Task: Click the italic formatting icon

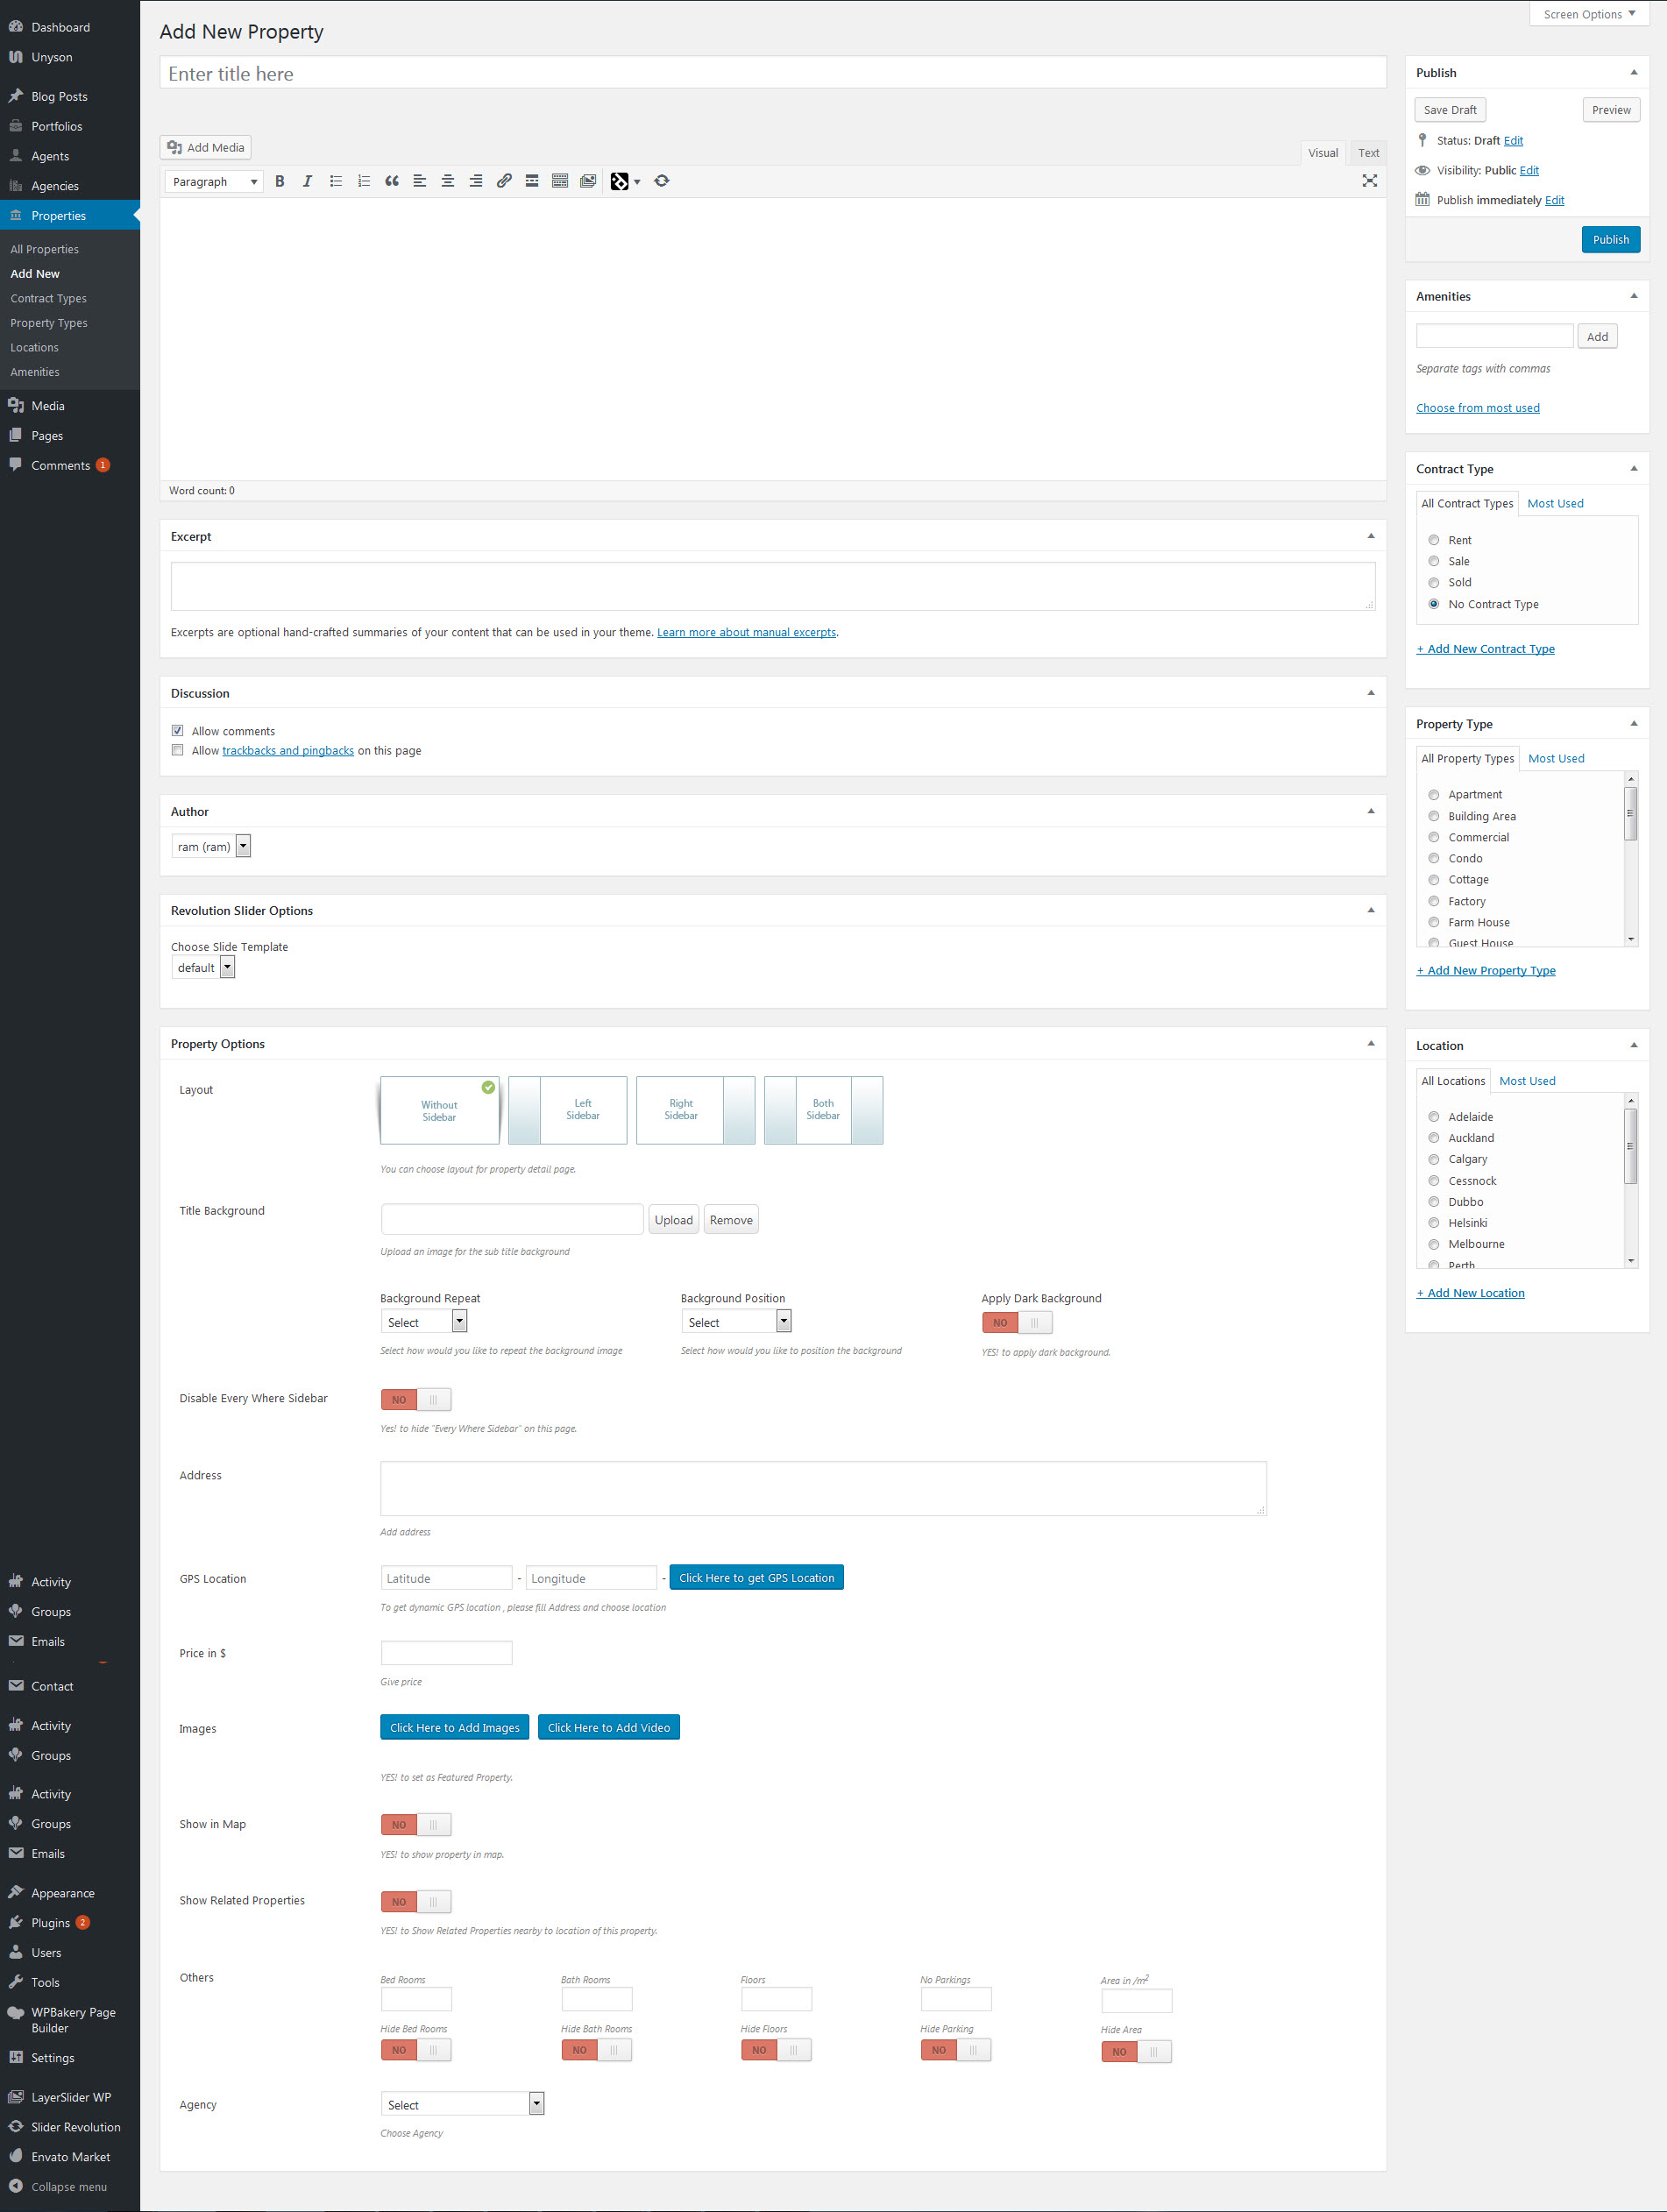Action: point(307,181)
